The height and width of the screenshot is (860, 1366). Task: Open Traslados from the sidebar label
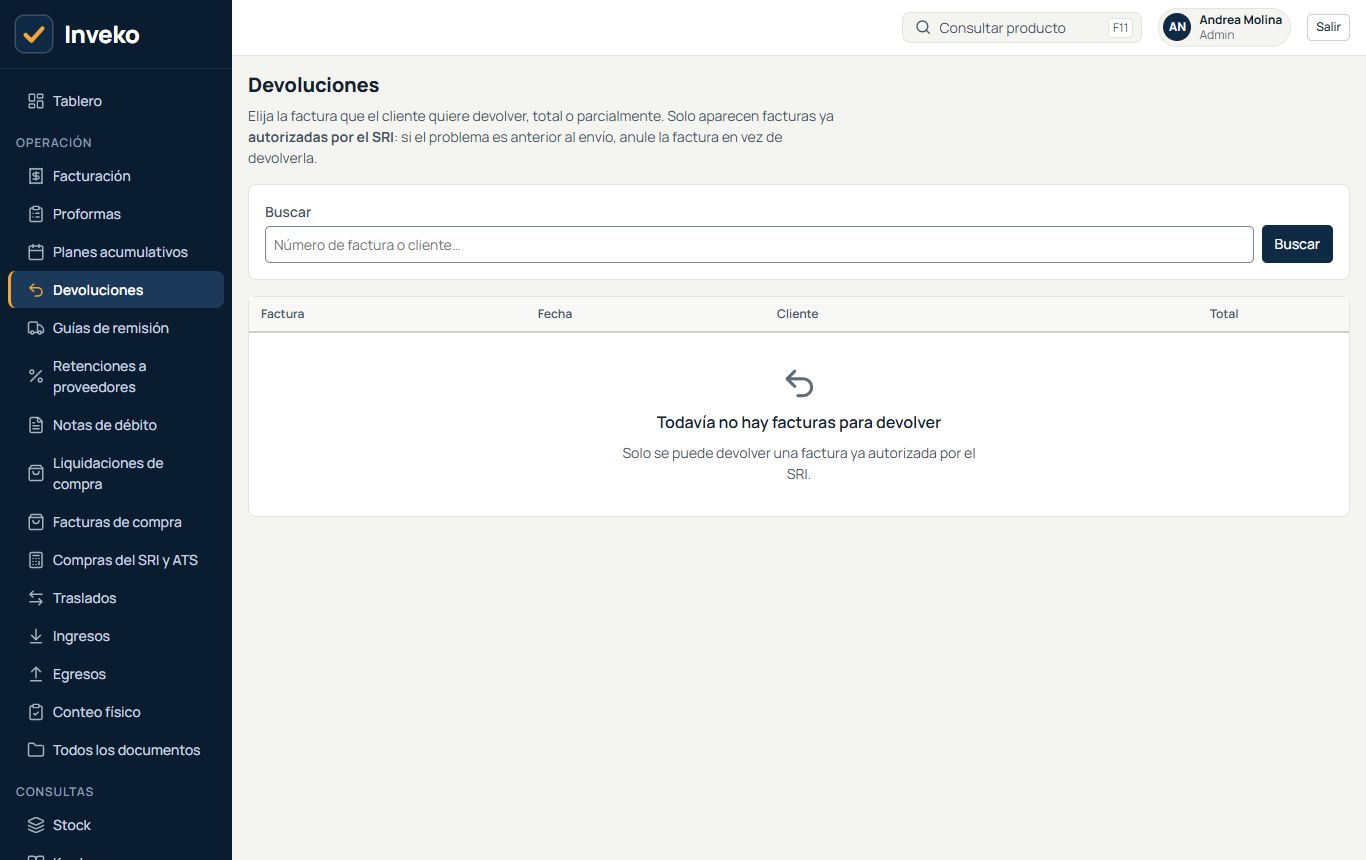(85, 598)
